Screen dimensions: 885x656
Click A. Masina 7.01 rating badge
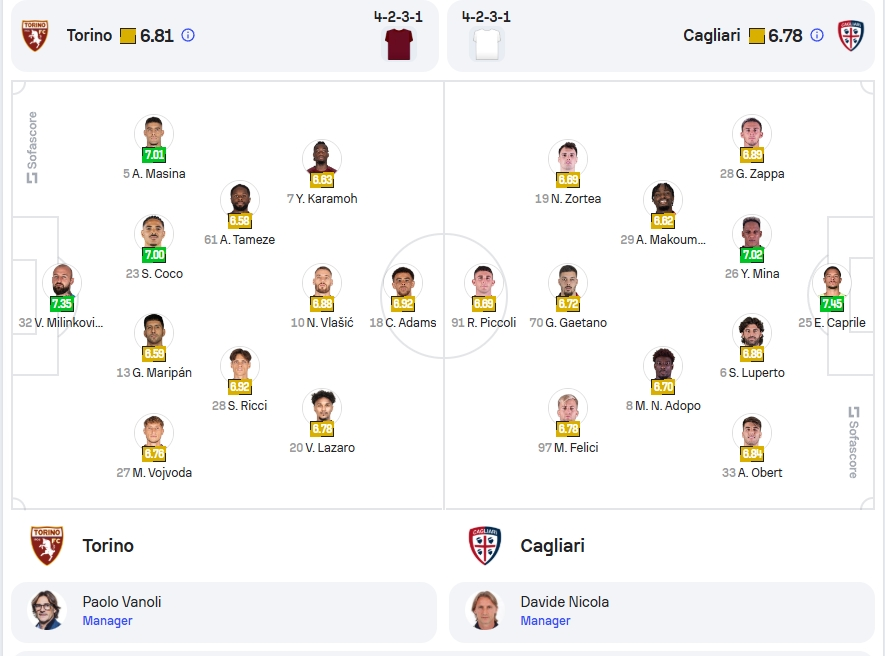(x=154, y=155)
